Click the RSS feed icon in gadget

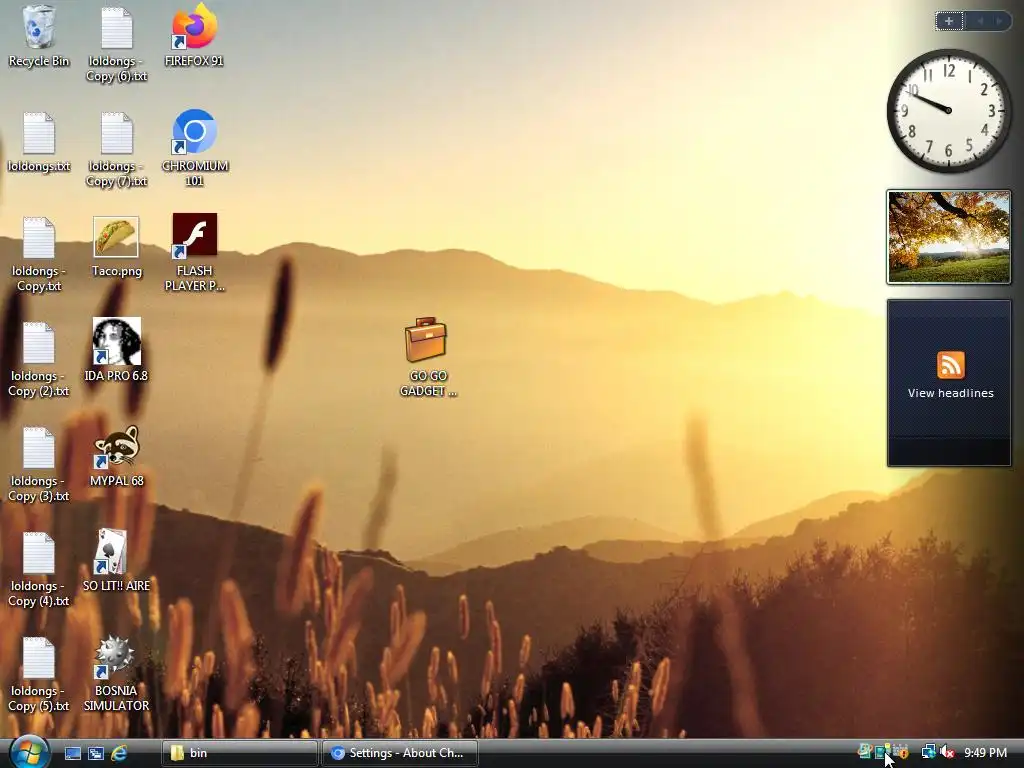[950, 365]
